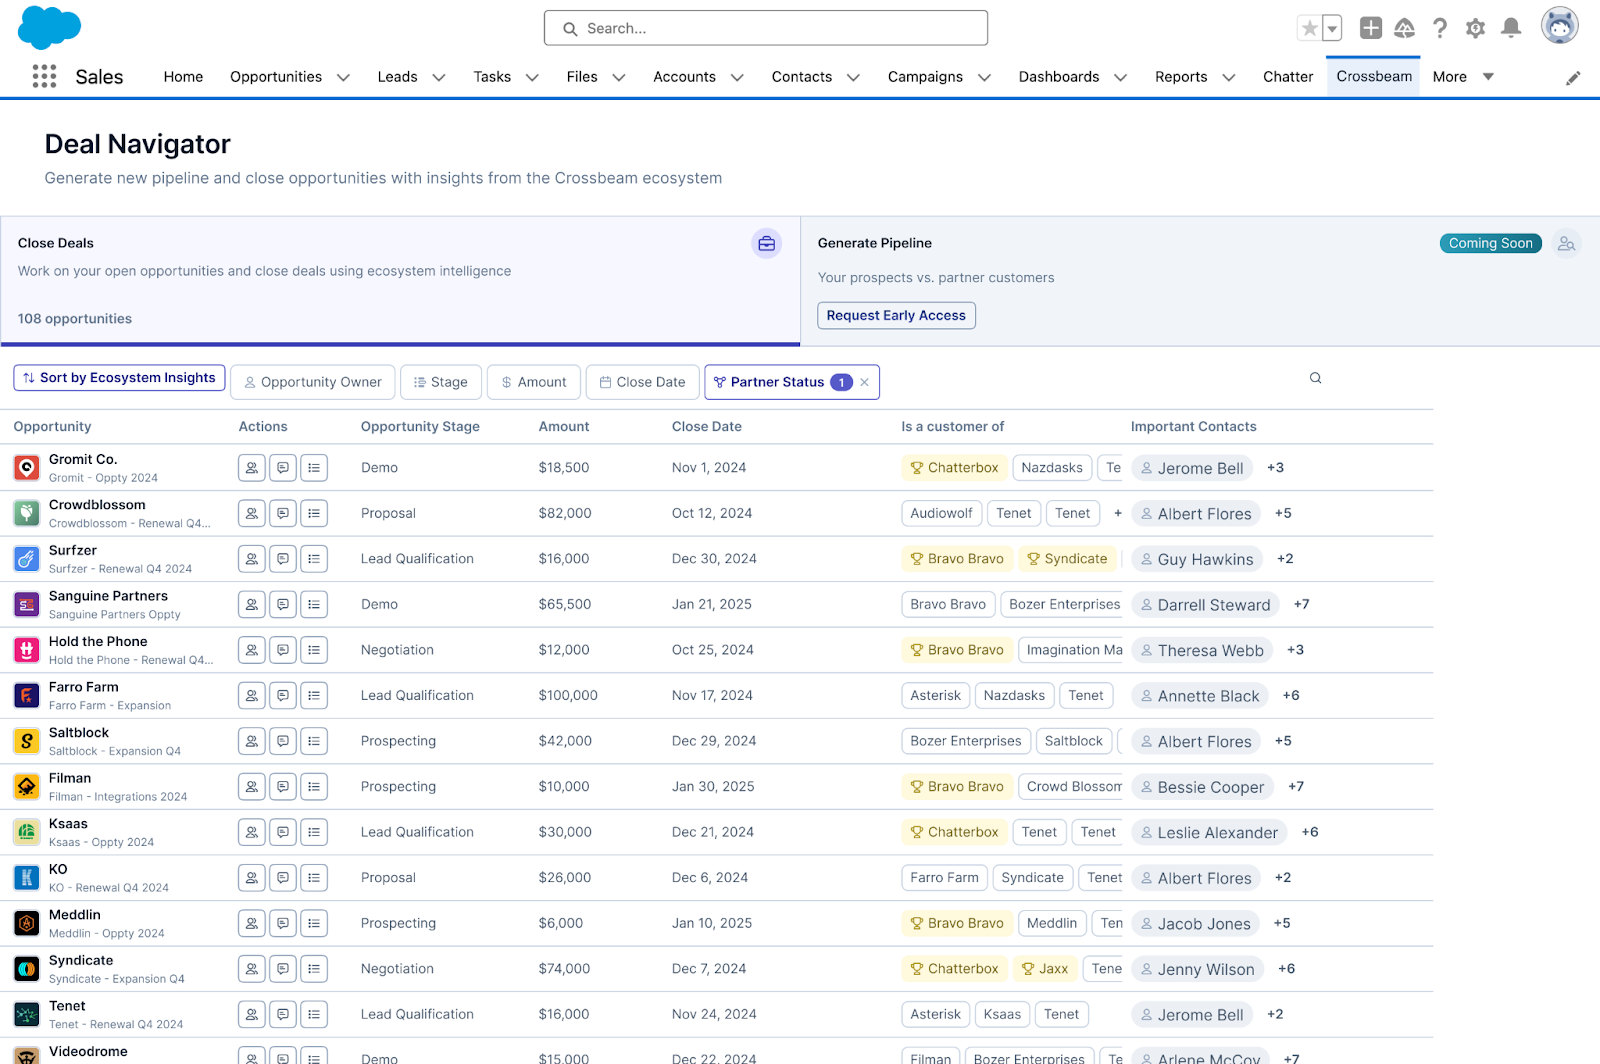Viewport: 1600px width, 1064px height.
Task: Click into the global Search field
Action: pos(766,28)
